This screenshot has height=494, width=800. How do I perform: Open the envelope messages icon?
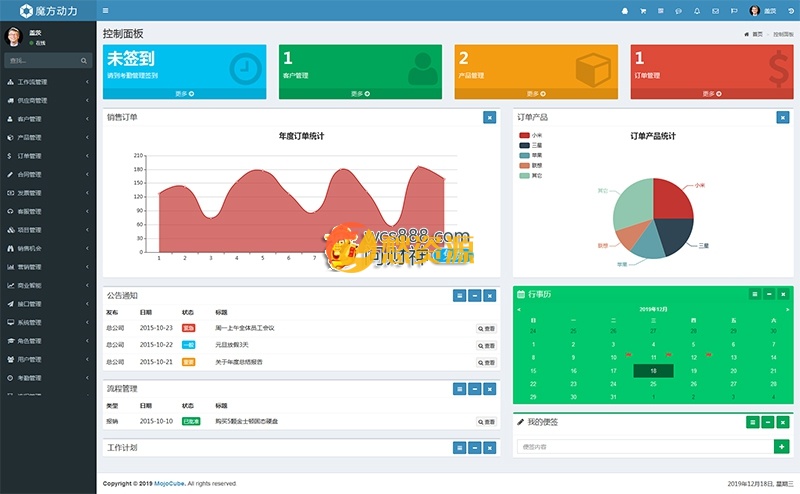tap(715, 11)
